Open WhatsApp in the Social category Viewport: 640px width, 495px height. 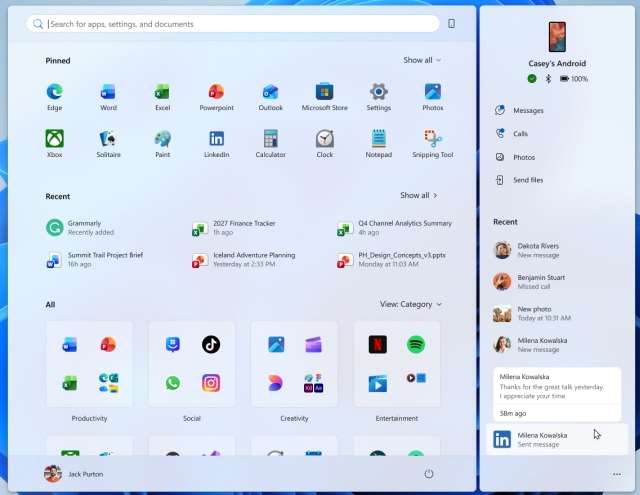click(173, 383)
